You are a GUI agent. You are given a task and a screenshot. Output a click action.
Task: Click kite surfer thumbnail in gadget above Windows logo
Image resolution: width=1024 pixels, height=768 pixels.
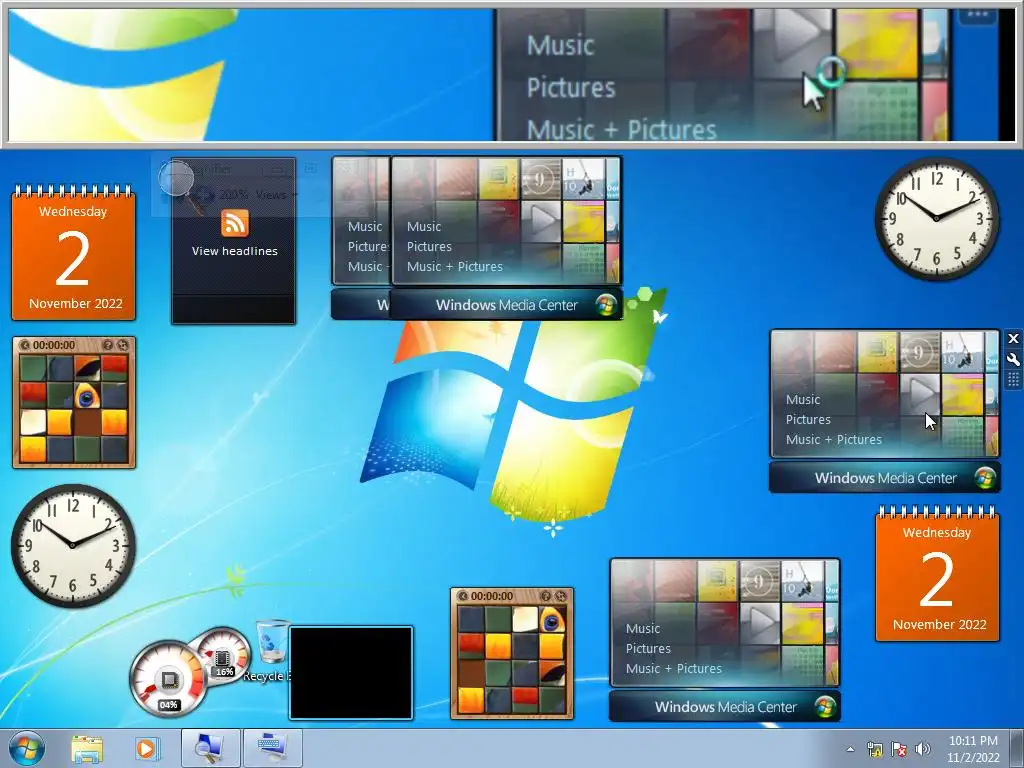click(583, 179)
